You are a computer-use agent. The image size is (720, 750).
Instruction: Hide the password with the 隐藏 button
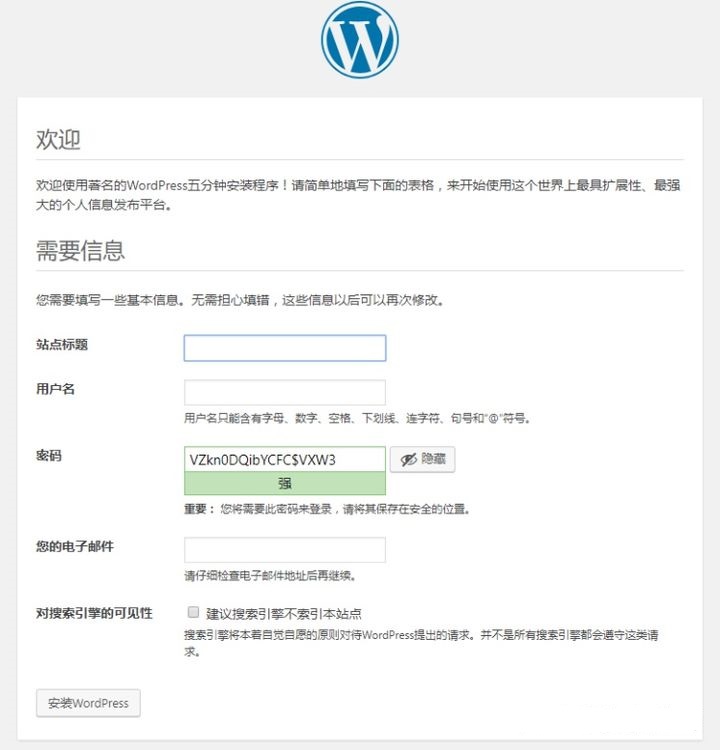click(422, 460)
